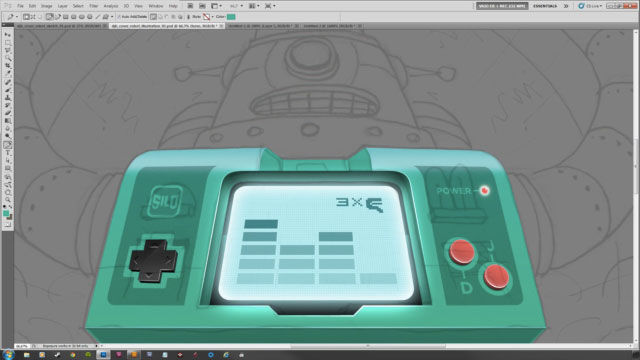Select the Brush tool
Screen dimensions: 640x360
click(8, 90)
